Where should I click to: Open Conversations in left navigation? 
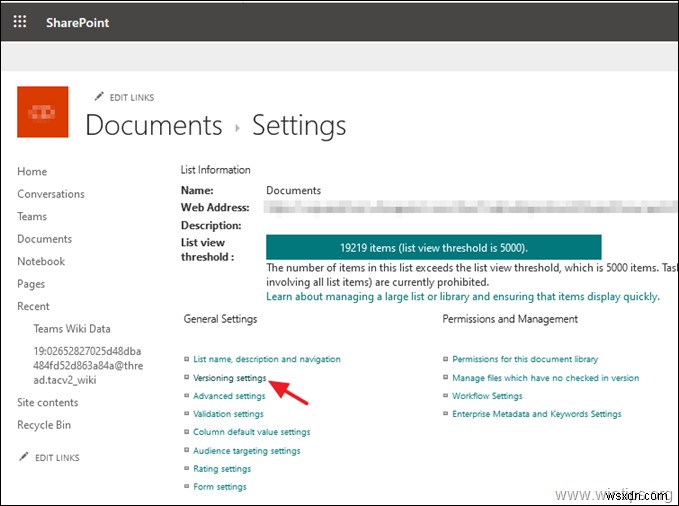coord(51,194)
